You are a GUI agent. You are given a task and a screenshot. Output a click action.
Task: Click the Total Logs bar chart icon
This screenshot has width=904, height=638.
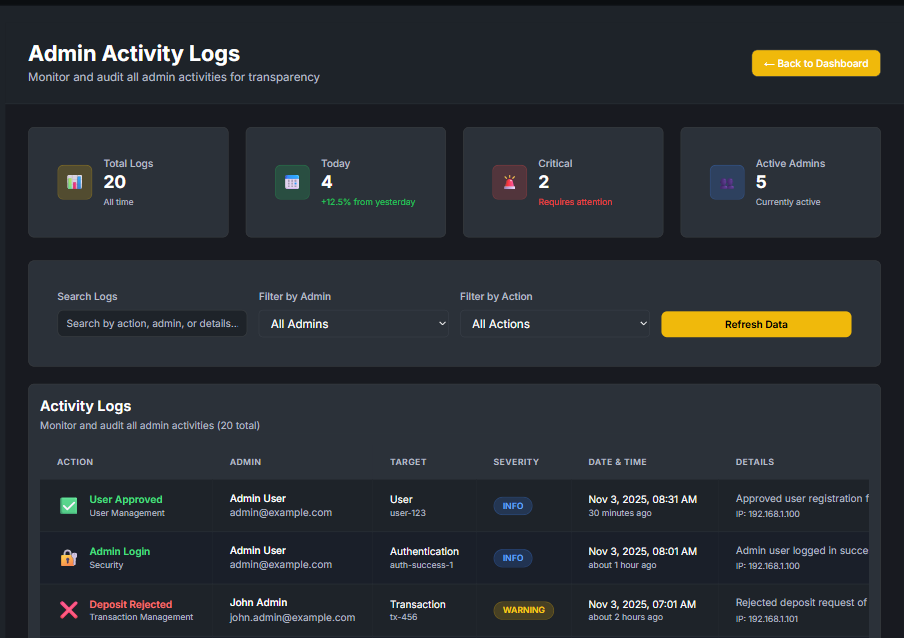[74, 182]
